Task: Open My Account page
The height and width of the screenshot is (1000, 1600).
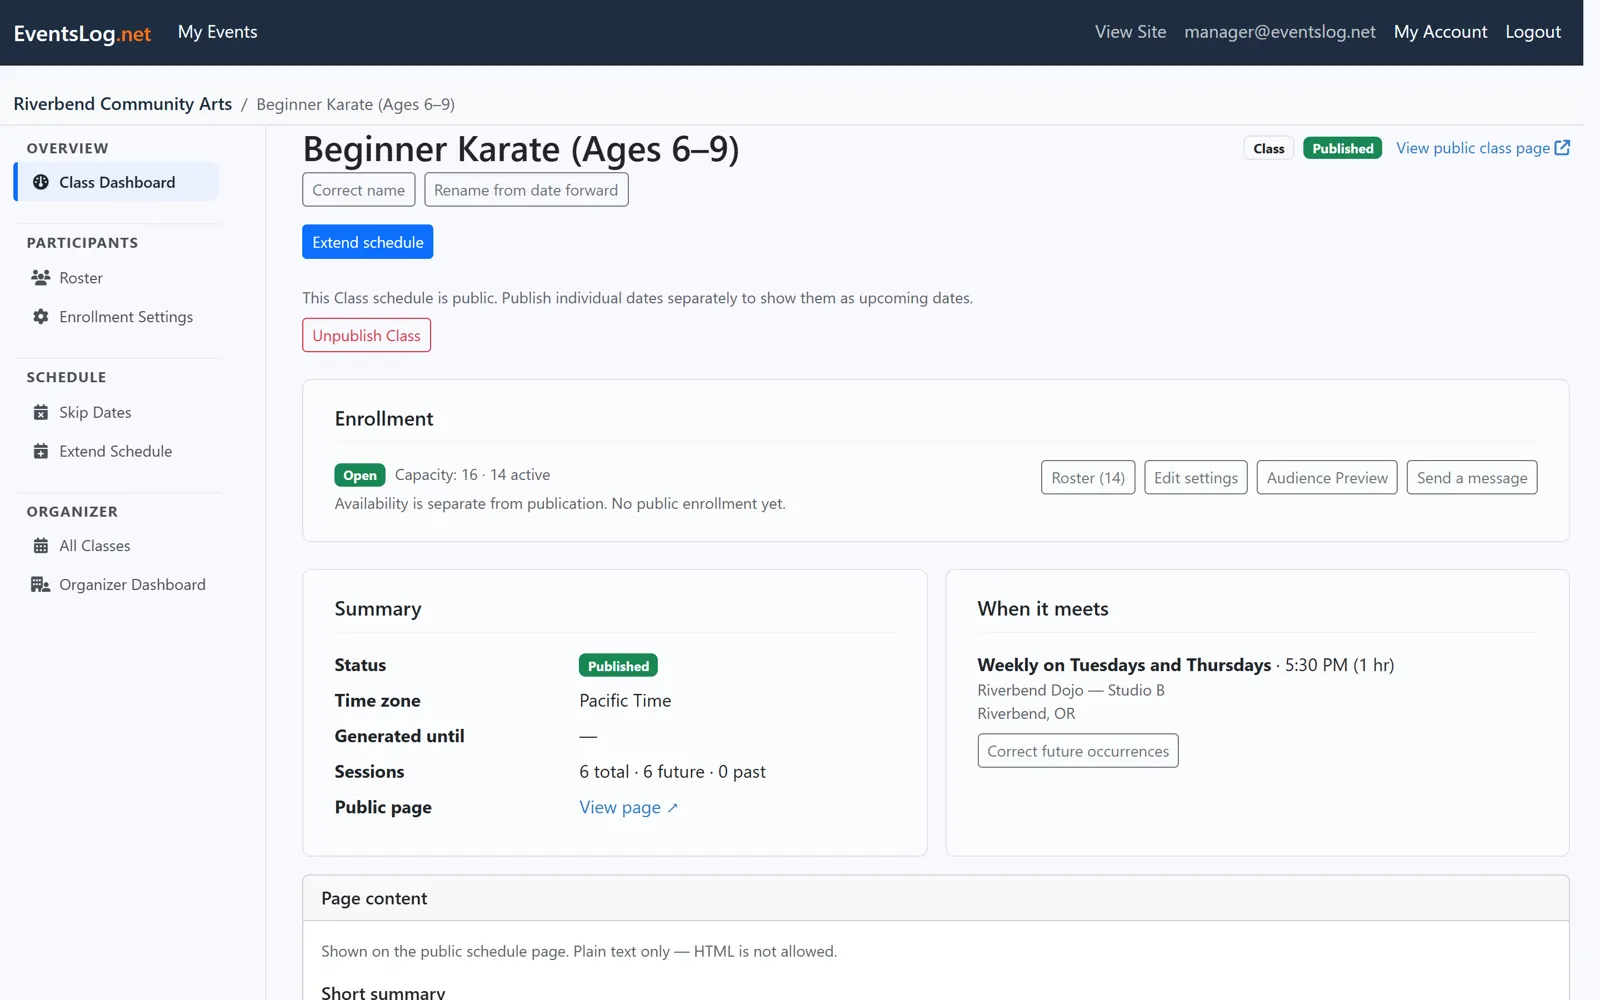Action: pos(1440,32)
